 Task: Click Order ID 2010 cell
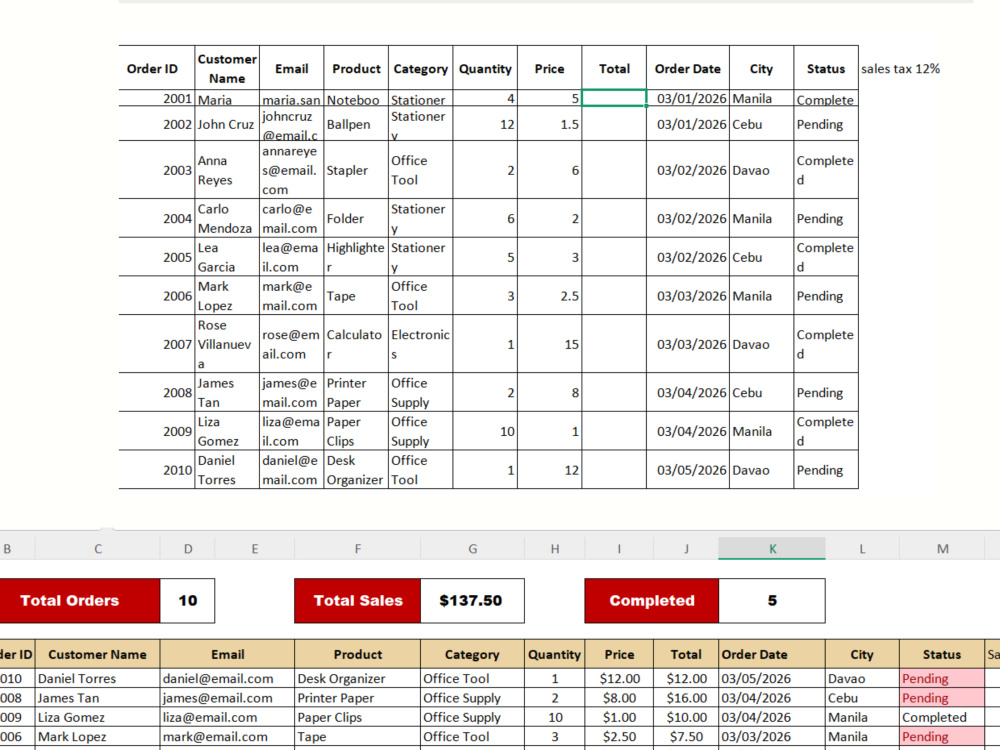tap(157, 470)
